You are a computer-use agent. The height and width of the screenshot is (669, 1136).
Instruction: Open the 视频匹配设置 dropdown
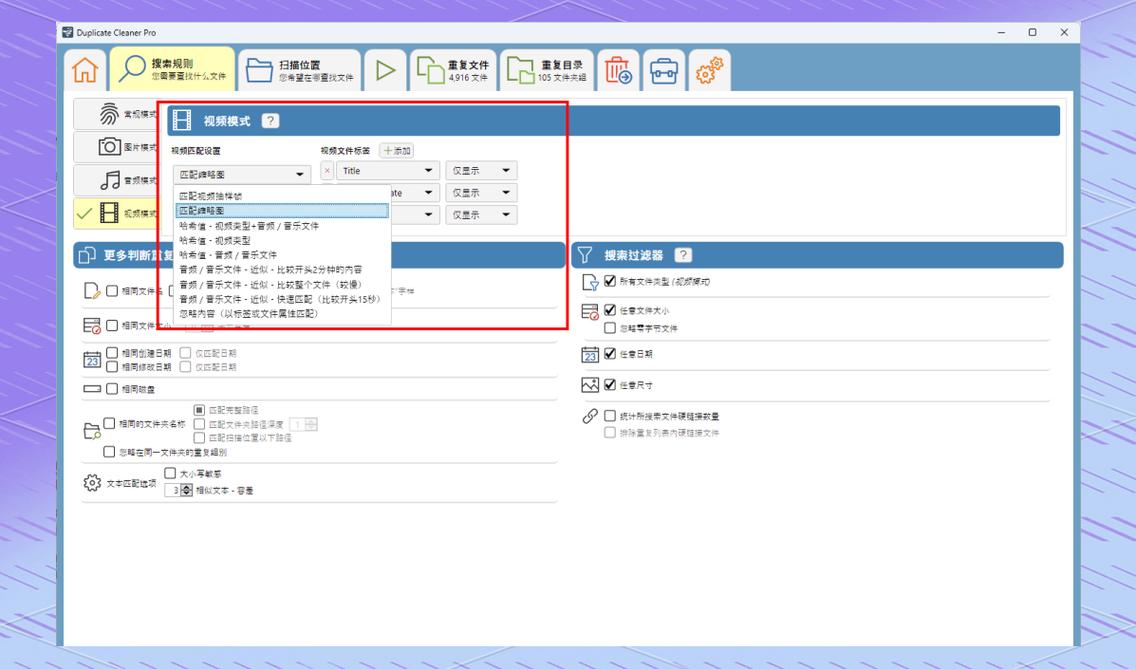(x=240, y=172)
